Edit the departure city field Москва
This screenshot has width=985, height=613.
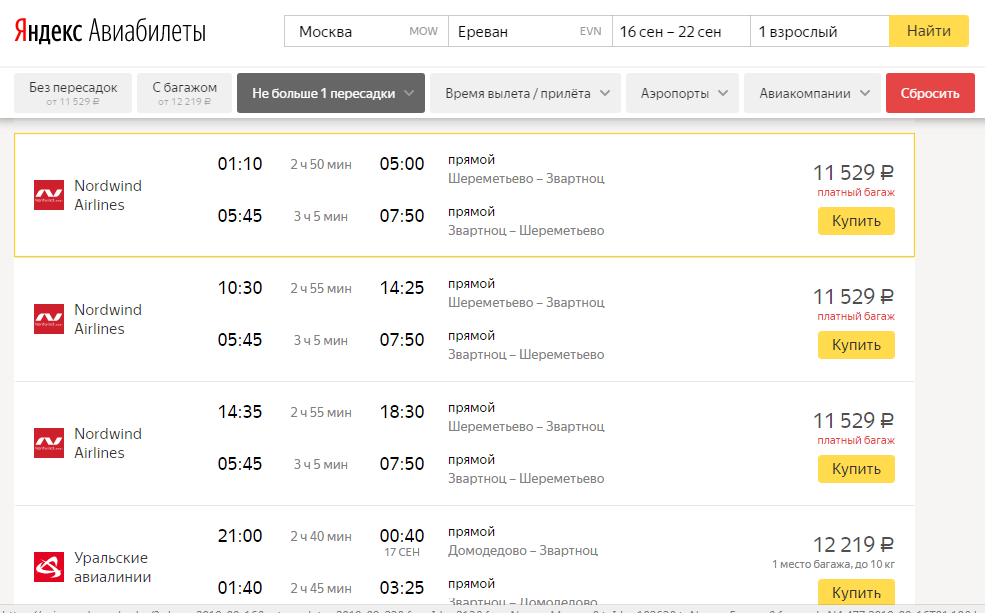[x=366, y=31]
